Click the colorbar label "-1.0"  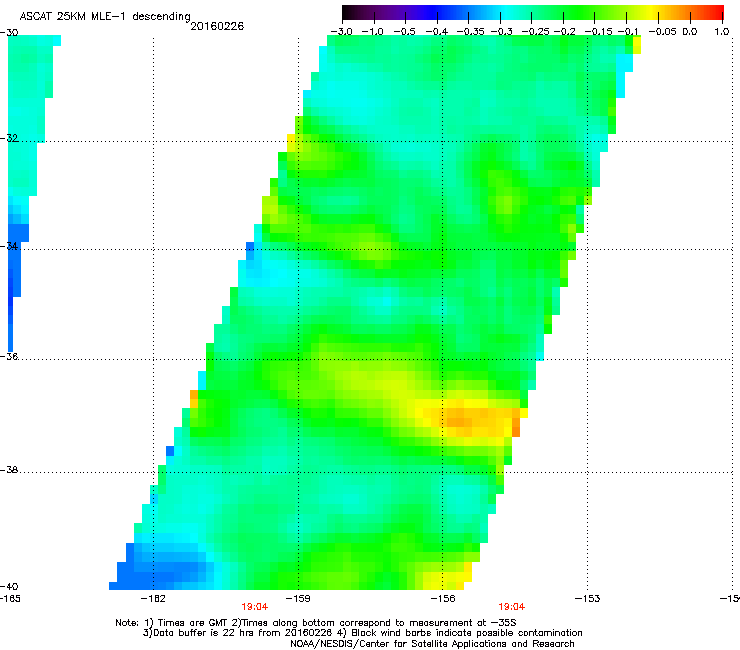[373, 32]
